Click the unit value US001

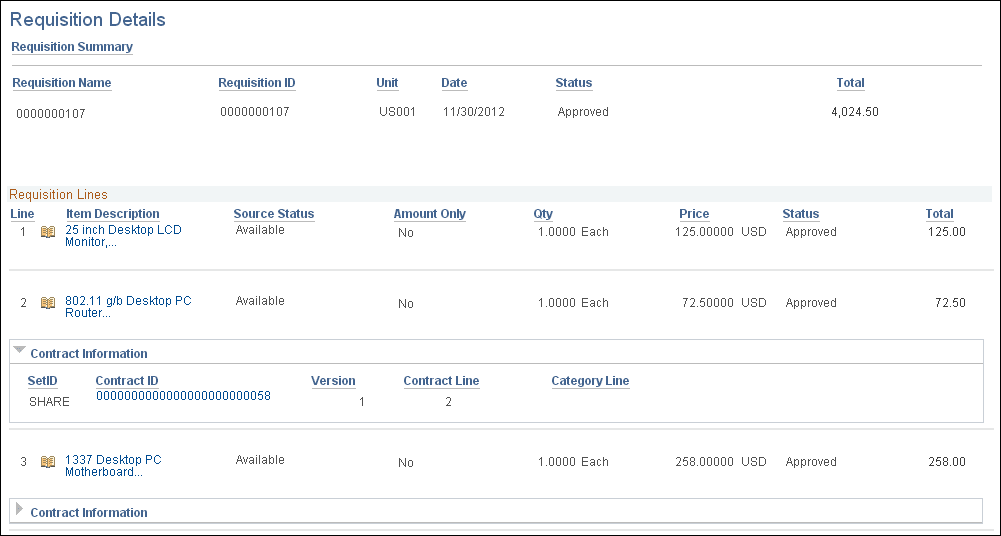[x=397, y=112]
